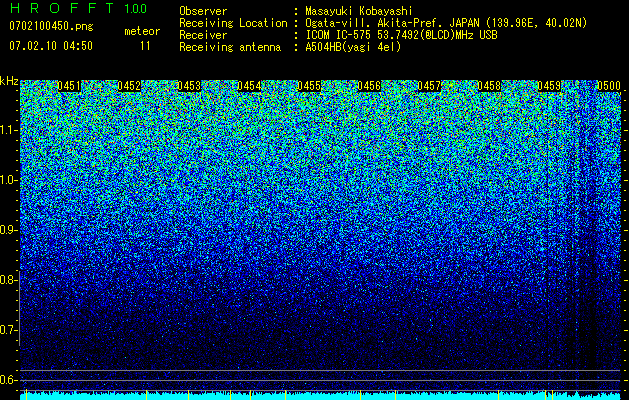The height and width of the screenshot is (400, 629).
Task: Click the 0456 time marker
Action: (x=369, y=86)
